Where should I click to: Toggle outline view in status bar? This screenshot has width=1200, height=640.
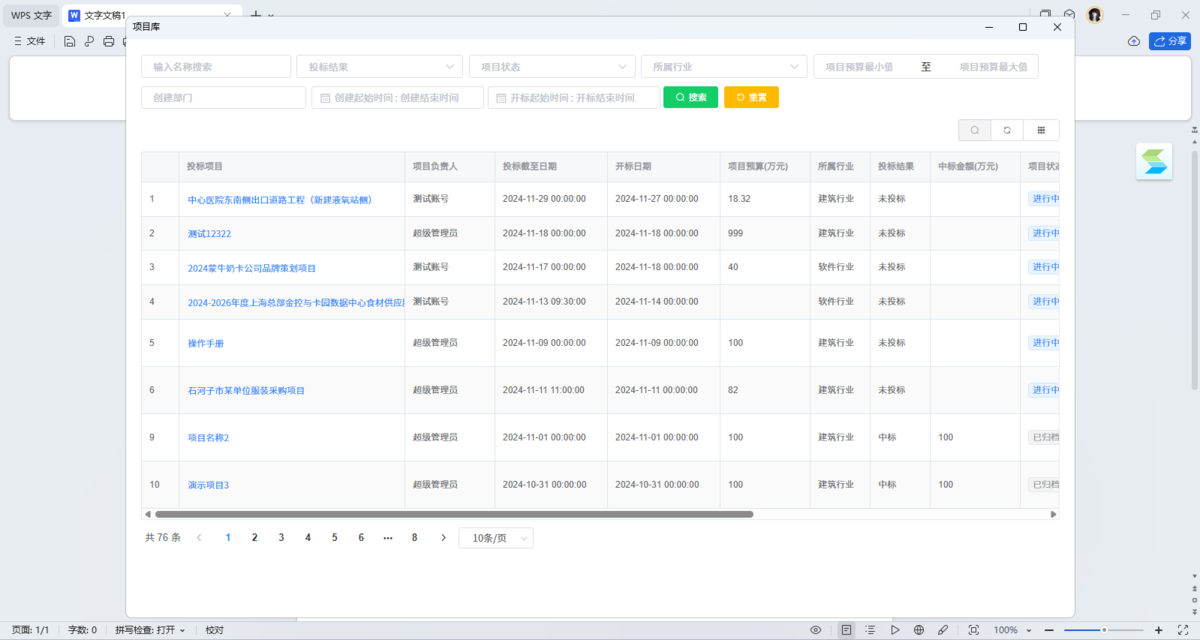click(871, 630)
